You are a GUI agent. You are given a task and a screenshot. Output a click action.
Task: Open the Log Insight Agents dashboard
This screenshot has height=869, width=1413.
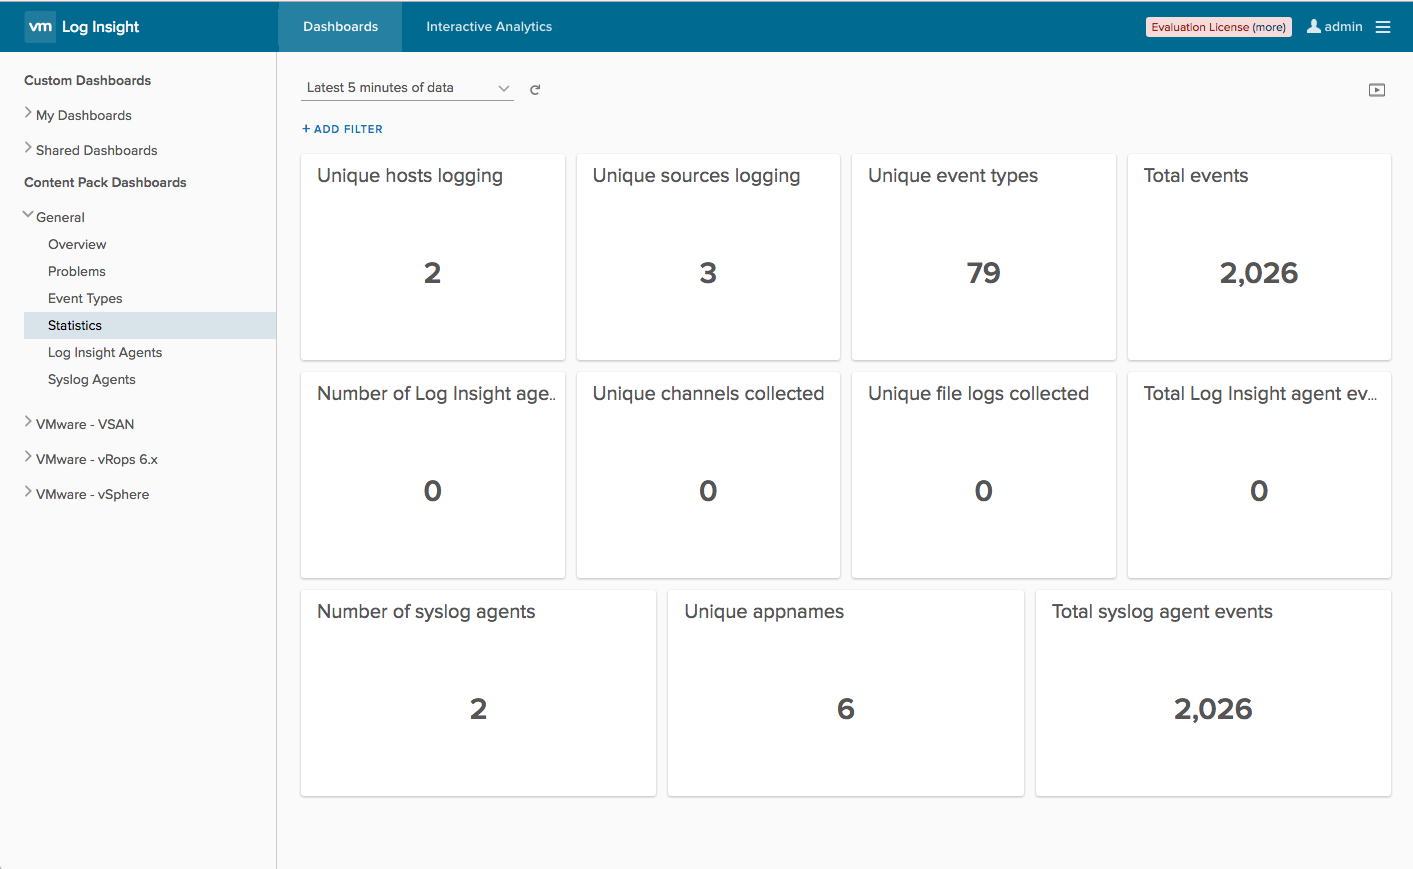coord(105,352)
